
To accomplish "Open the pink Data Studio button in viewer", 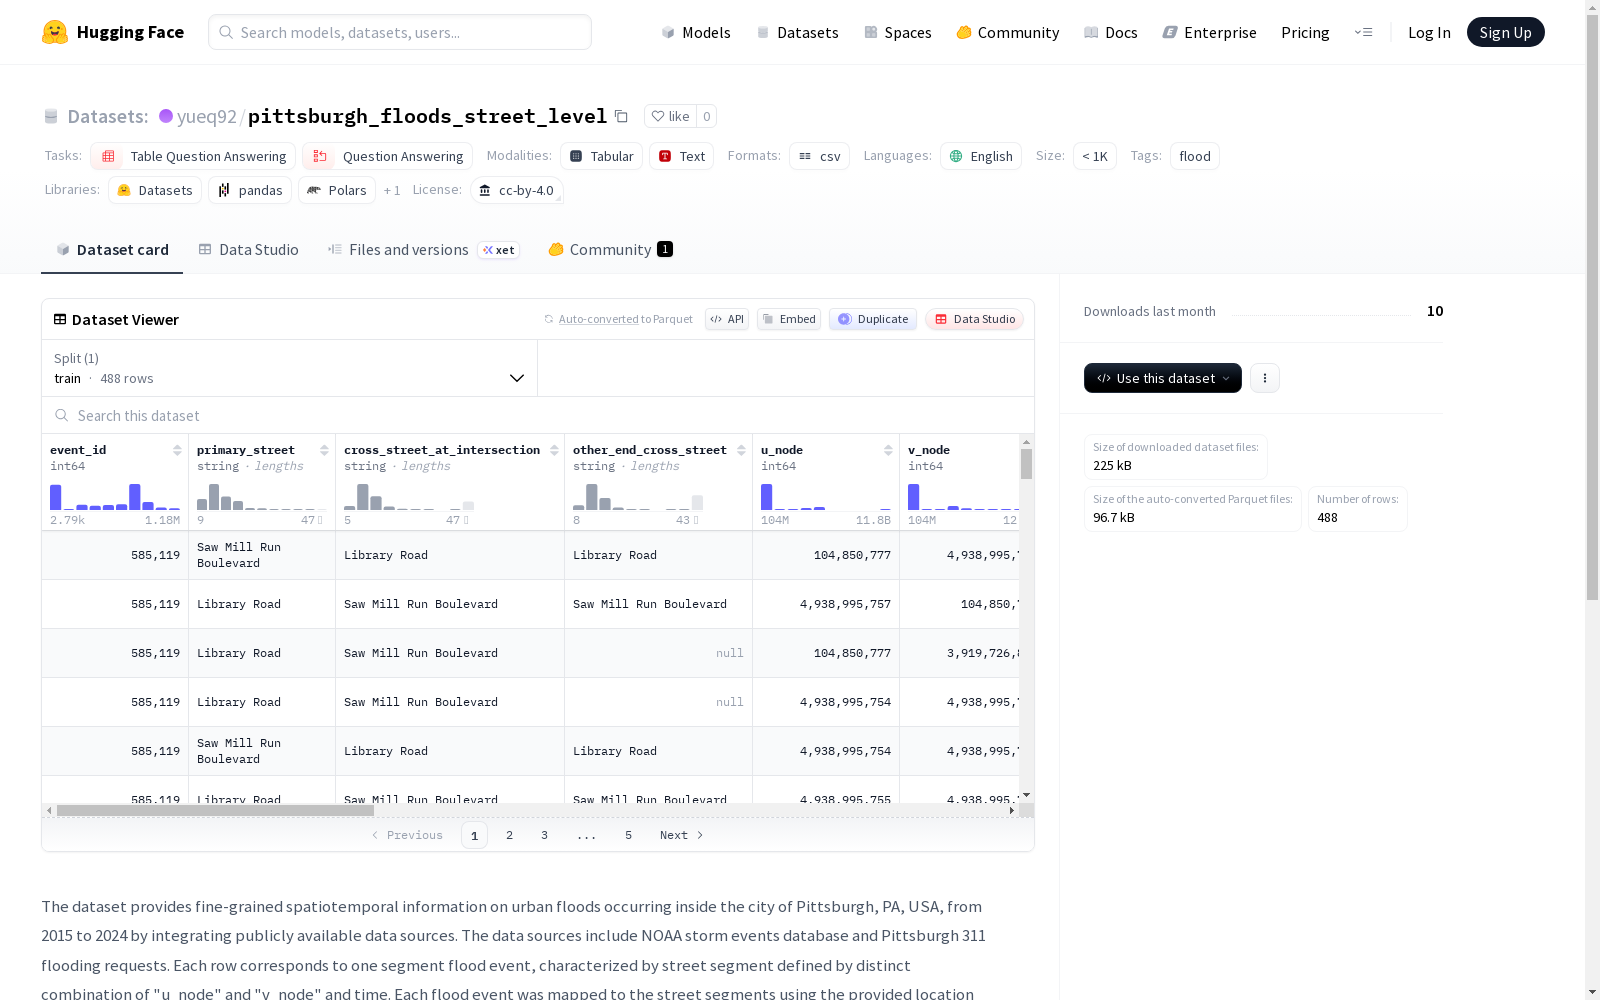I will tap(974, 319).
